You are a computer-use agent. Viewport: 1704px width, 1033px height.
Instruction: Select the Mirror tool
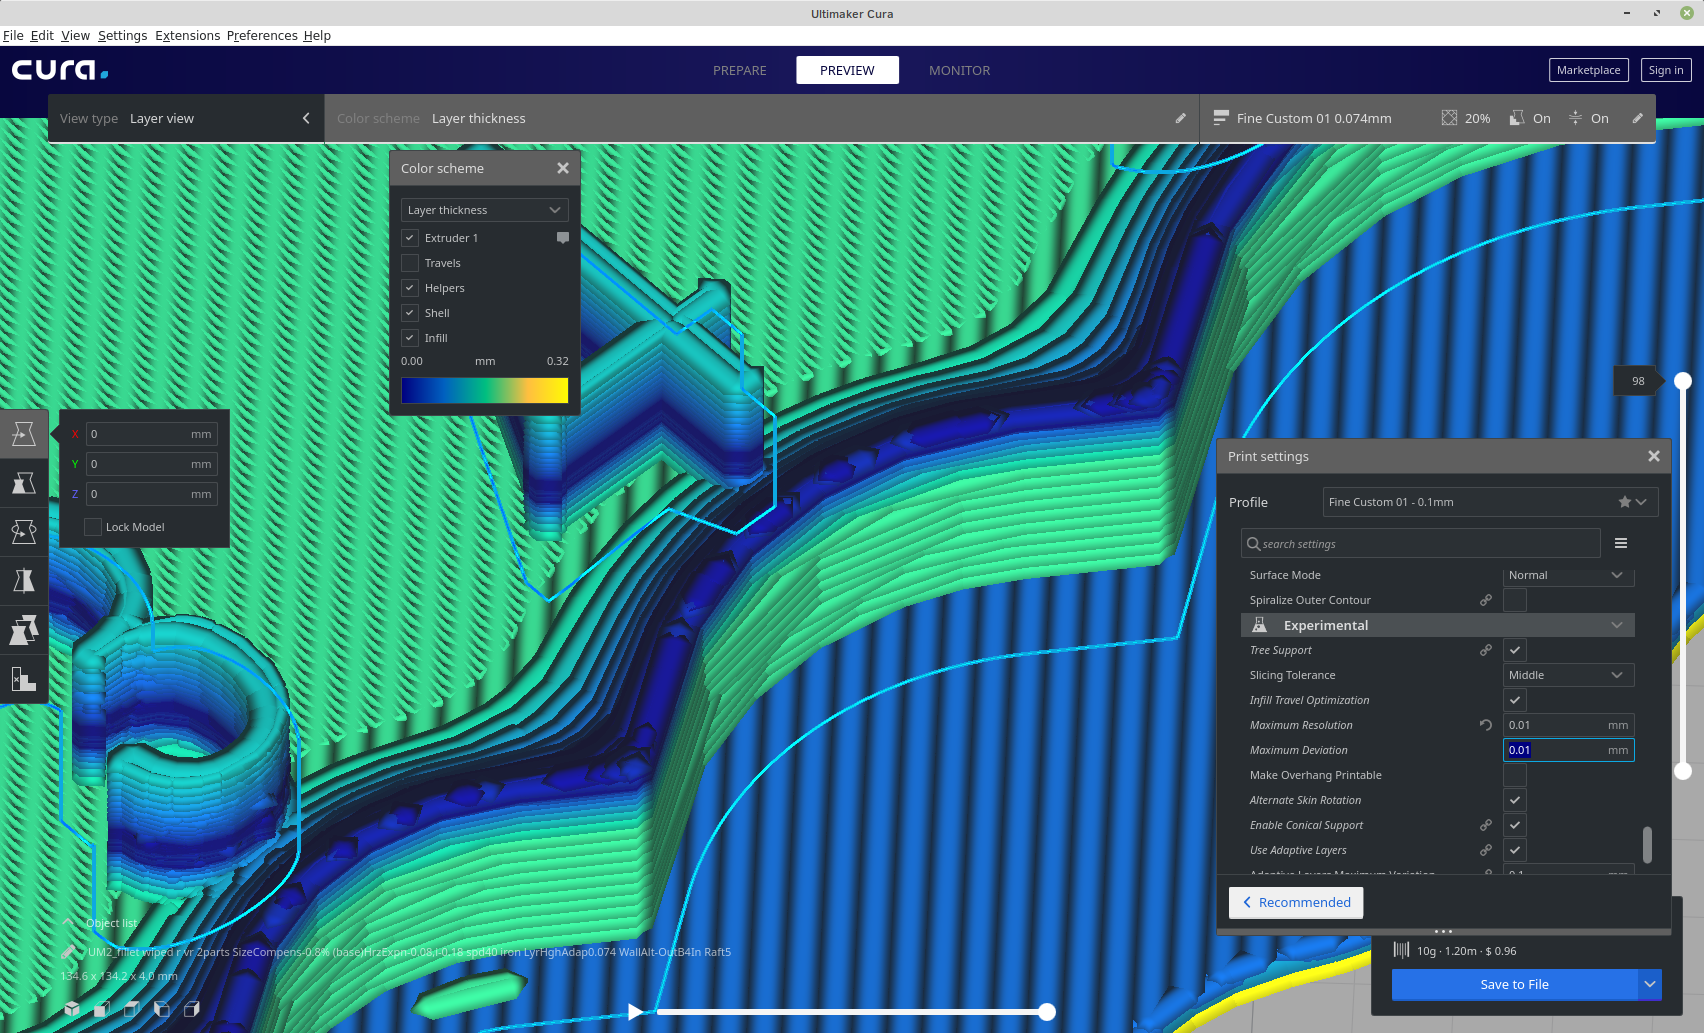tap(24, 581)
